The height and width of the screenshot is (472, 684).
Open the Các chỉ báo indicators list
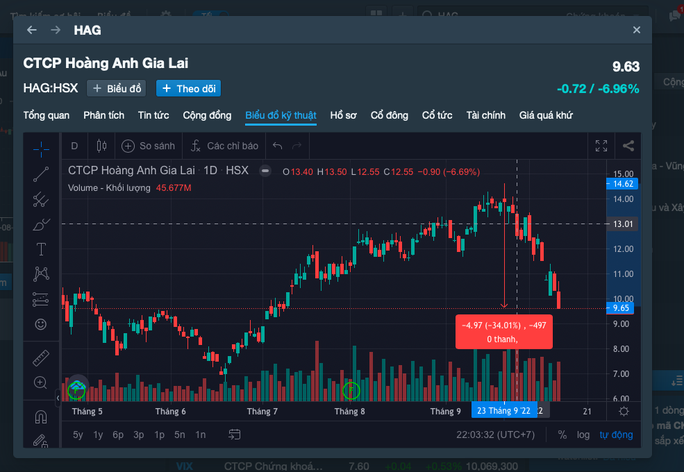click(225, 146)
